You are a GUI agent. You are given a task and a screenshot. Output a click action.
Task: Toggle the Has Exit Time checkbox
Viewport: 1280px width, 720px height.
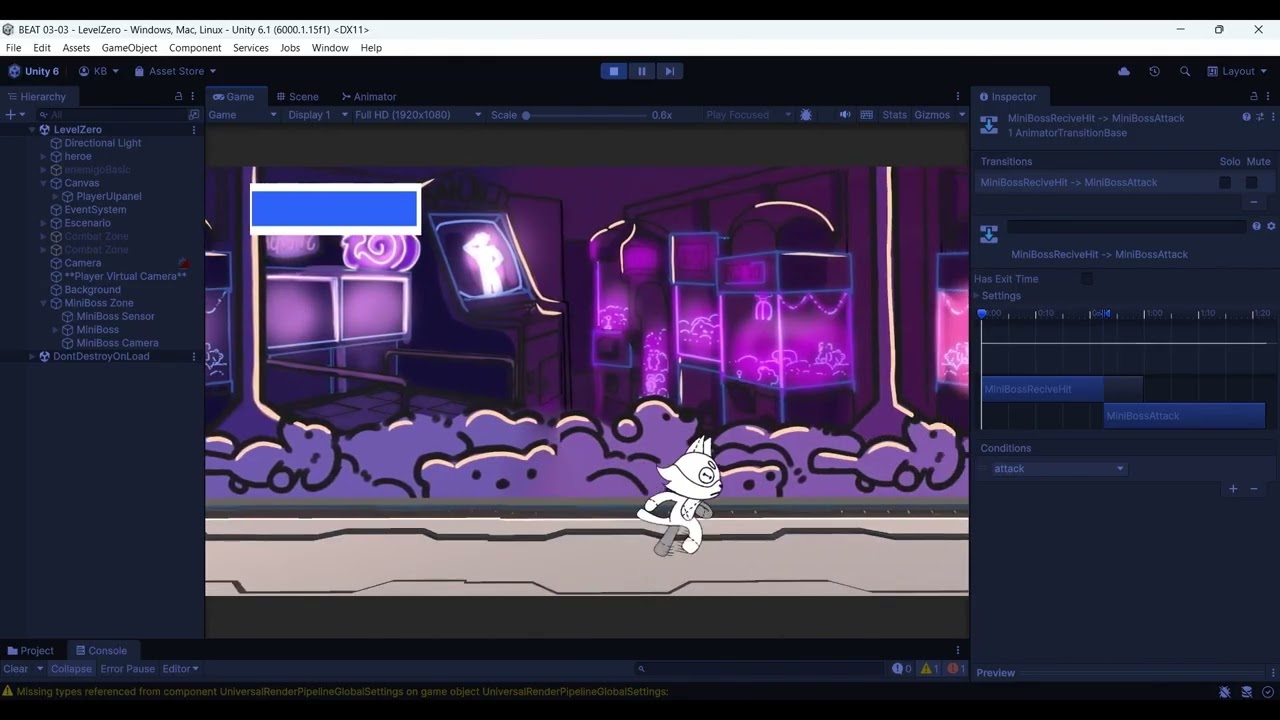point(1087,279)
